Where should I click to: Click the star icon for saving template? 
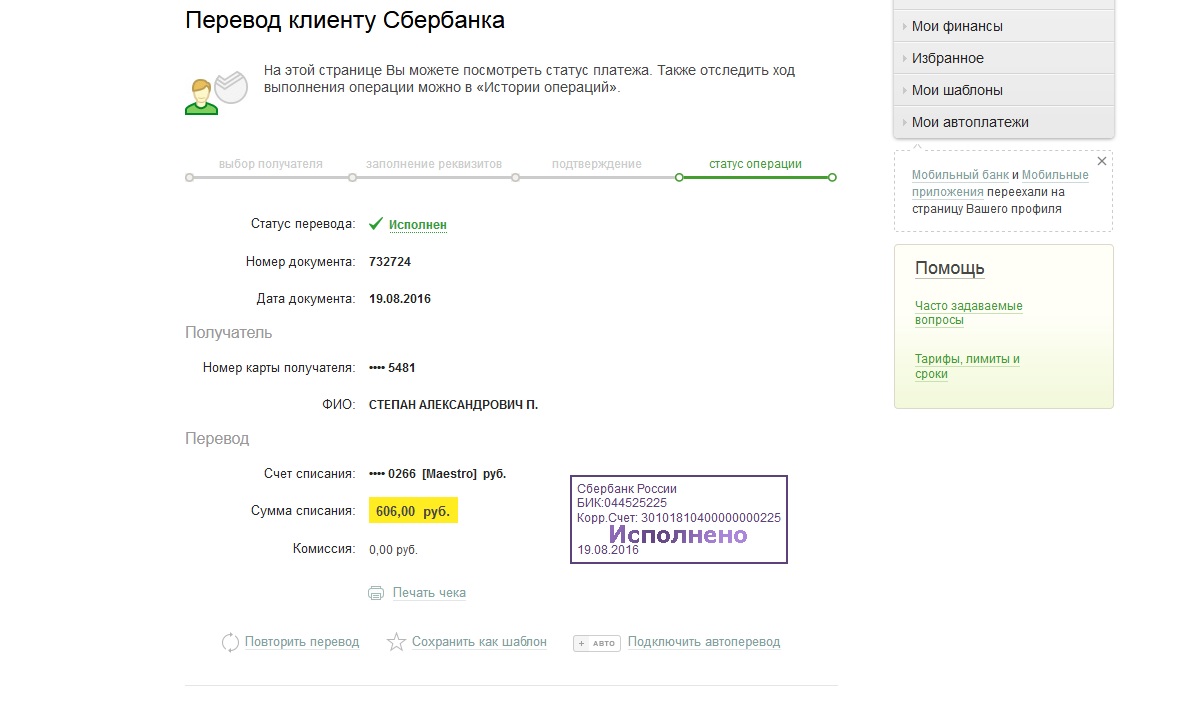pyautogui.click(x=397, y=642)
